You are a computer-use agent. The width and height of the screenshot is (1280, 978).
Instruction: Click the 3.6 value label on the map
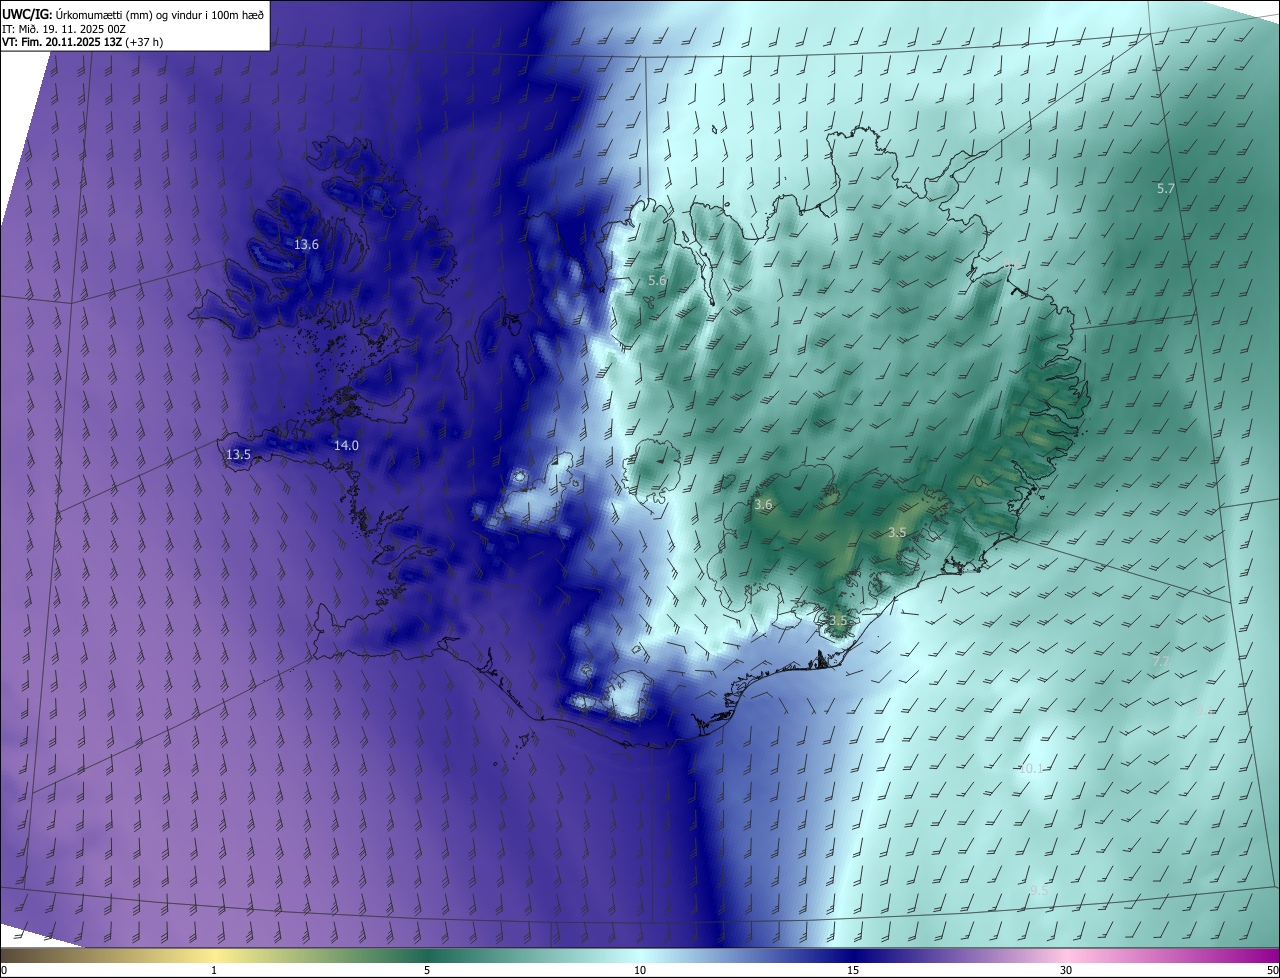click(763, 506)
